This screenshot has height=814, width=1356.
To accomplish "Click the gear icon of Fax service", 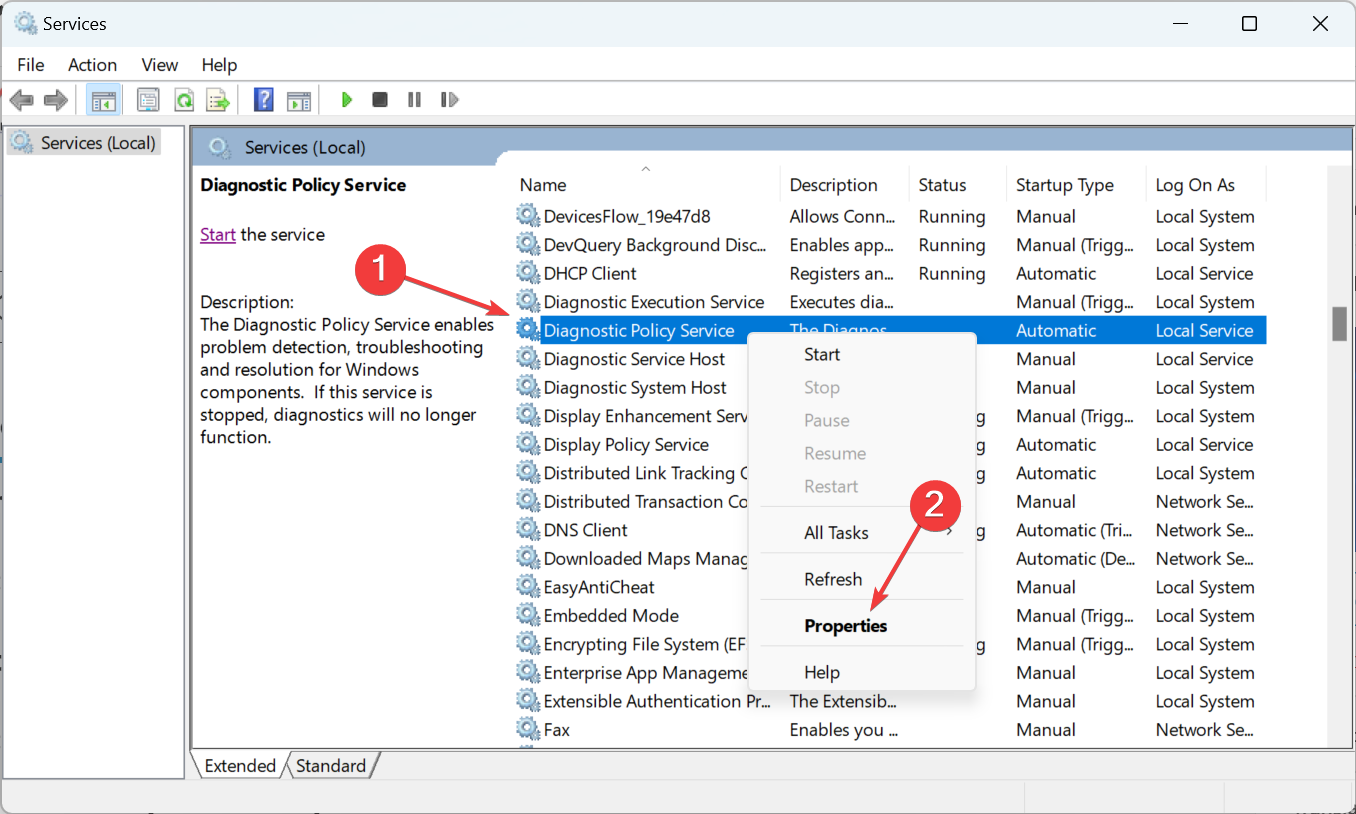I will click(527, 730).
